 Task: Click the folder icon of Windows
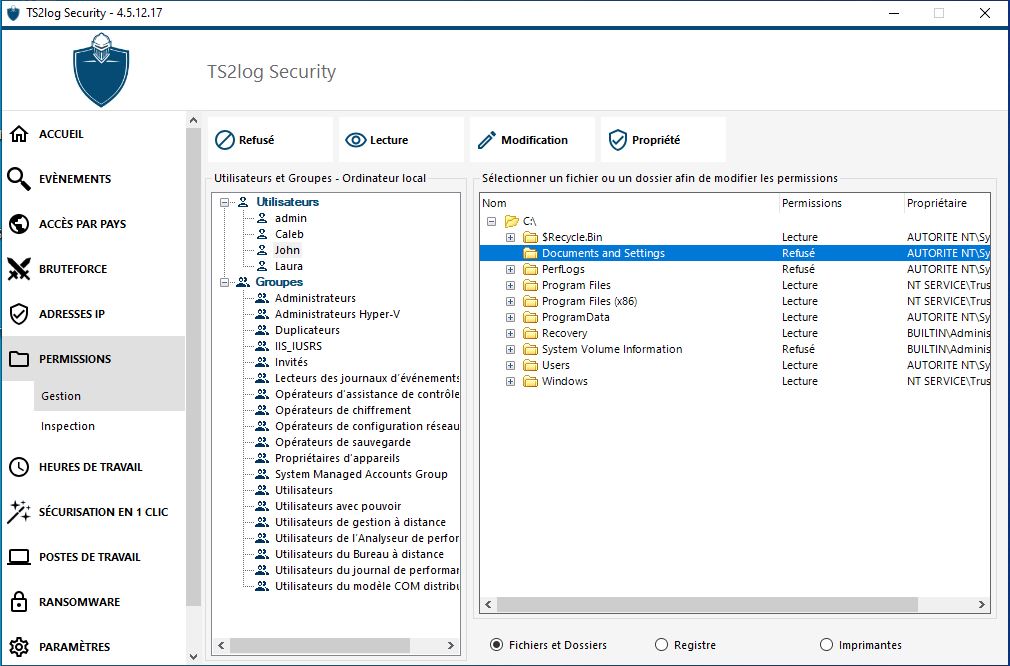(530, 381)
